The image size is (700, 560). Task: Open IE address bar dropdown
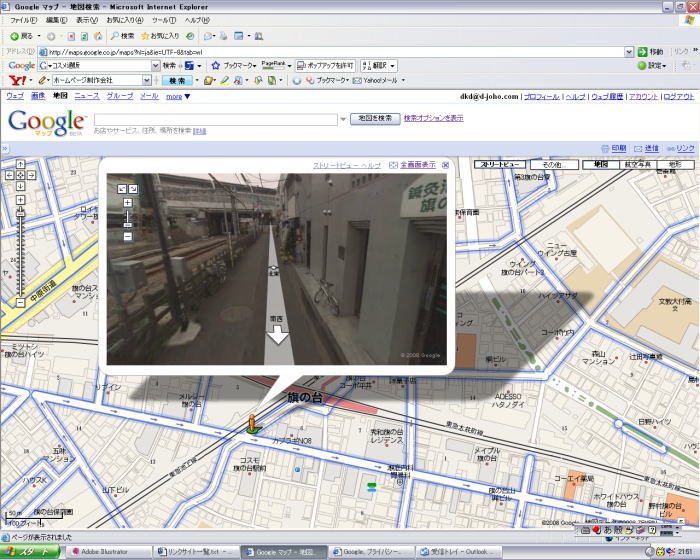pos(629,52)
